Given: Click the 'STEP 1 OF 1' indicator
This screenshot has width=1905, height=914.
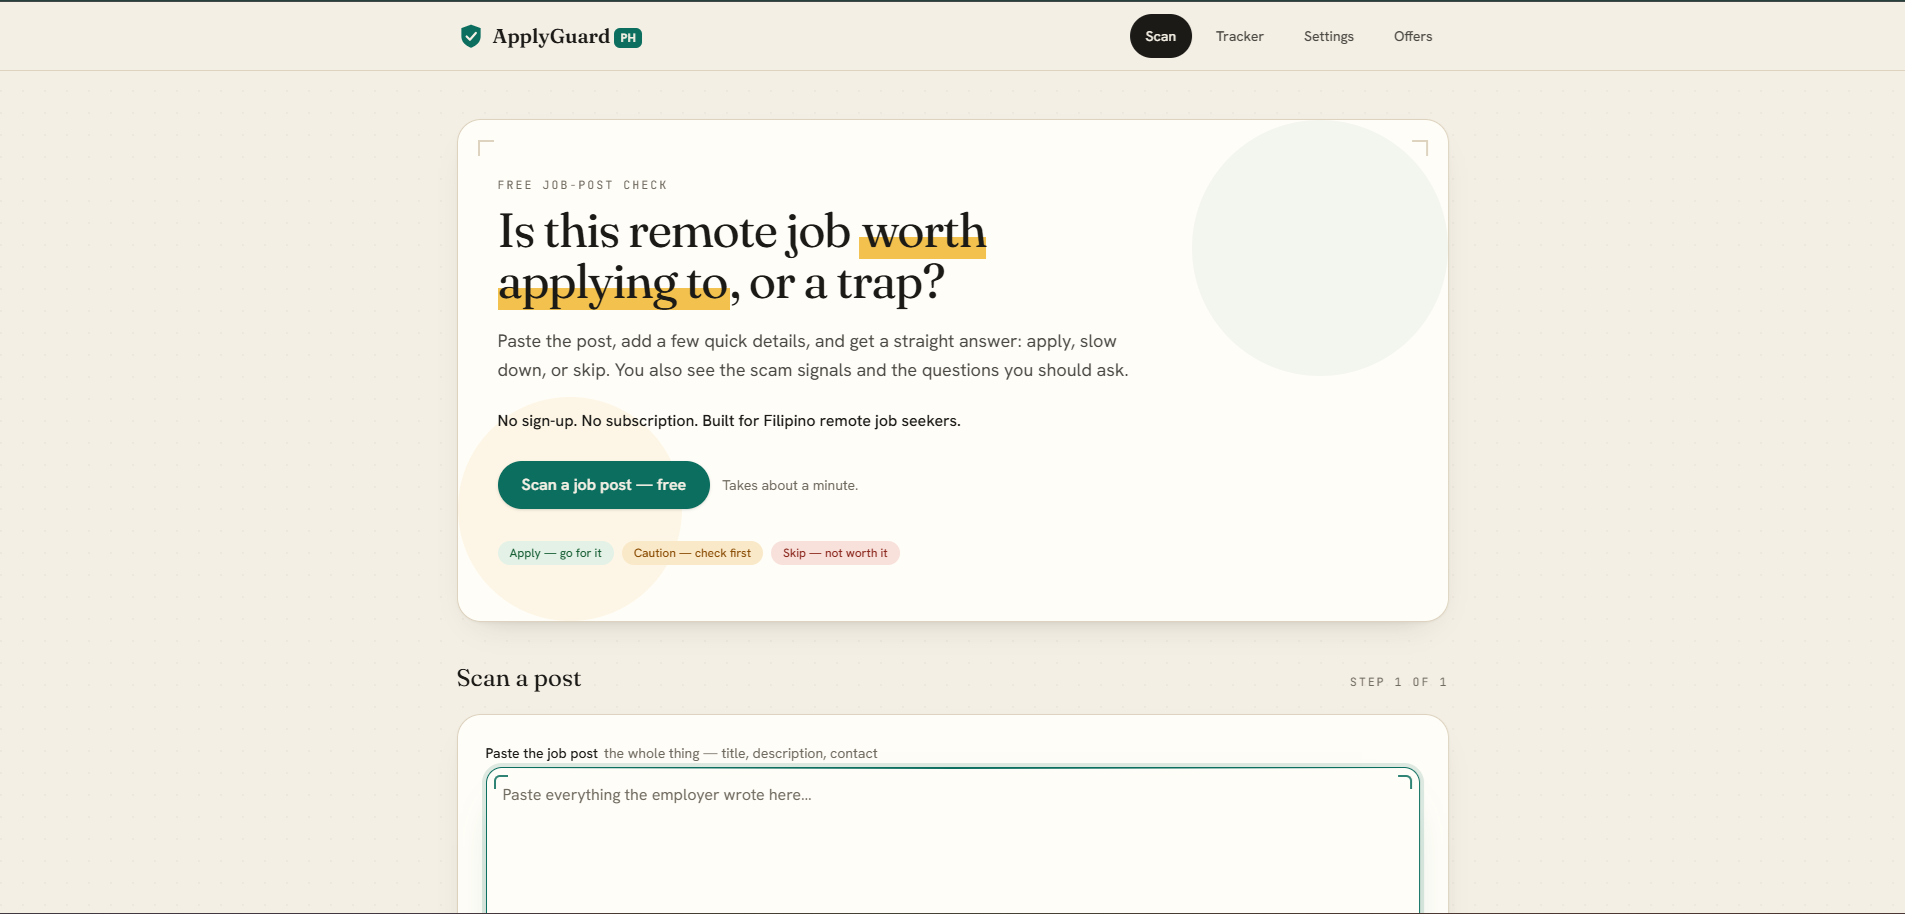Looking at the screenshot, I should click(1398, 682).
